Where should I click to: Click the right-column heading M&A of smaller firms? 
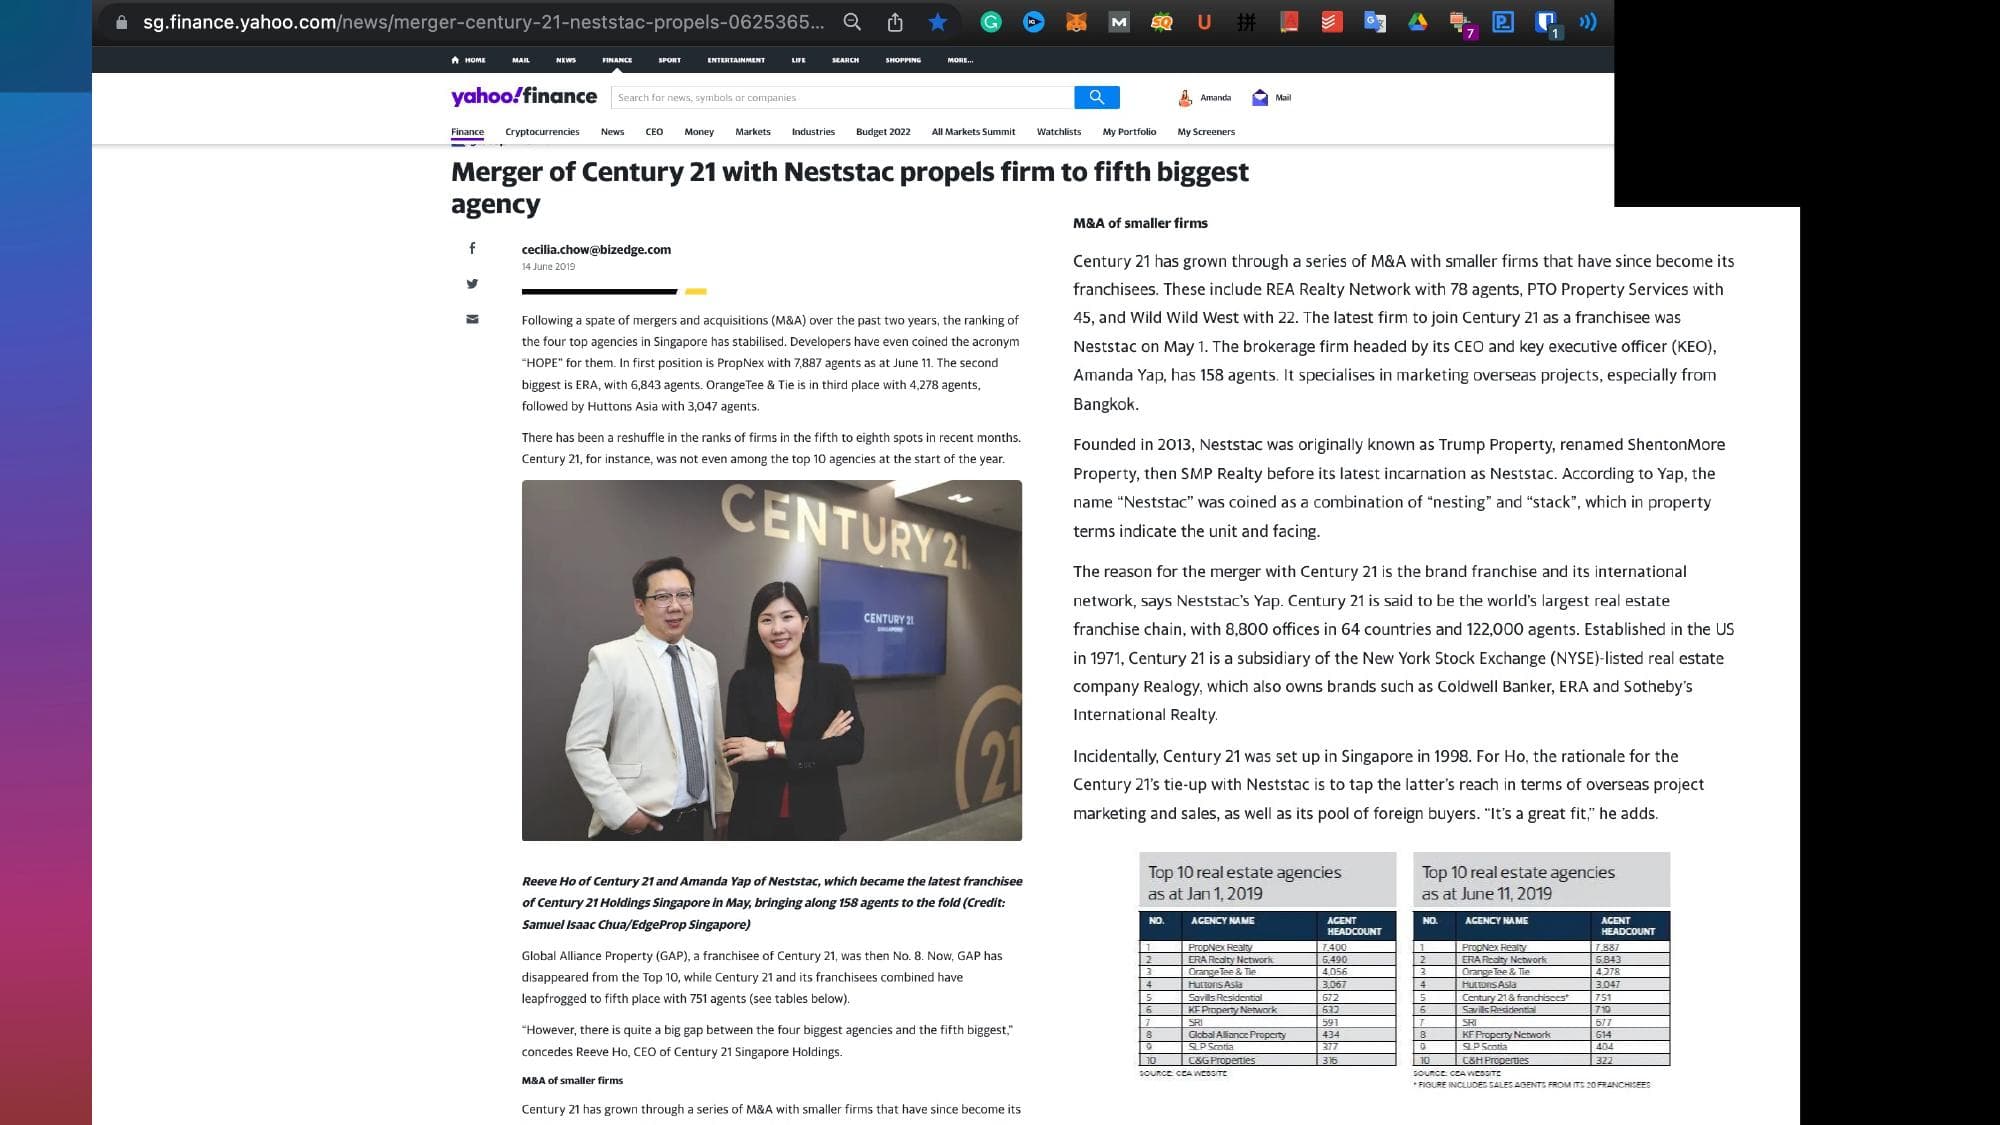coord(1140,223)
